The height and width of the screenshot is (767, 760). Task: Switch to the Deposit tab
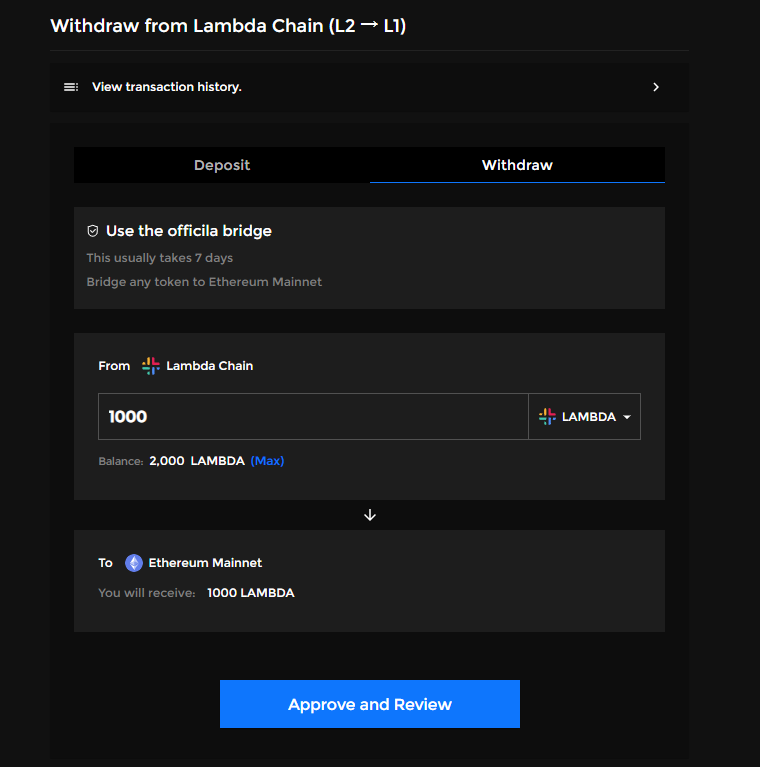point(222,165)
